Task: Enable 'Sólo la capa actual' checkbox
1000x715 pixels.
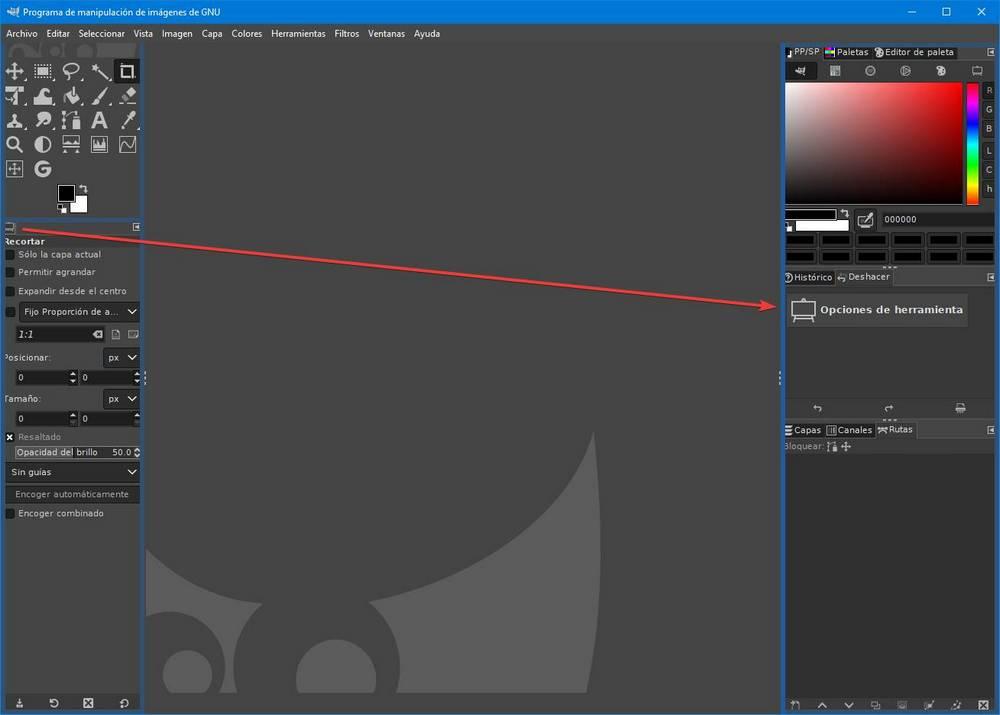Action: [x=10, y=254]
